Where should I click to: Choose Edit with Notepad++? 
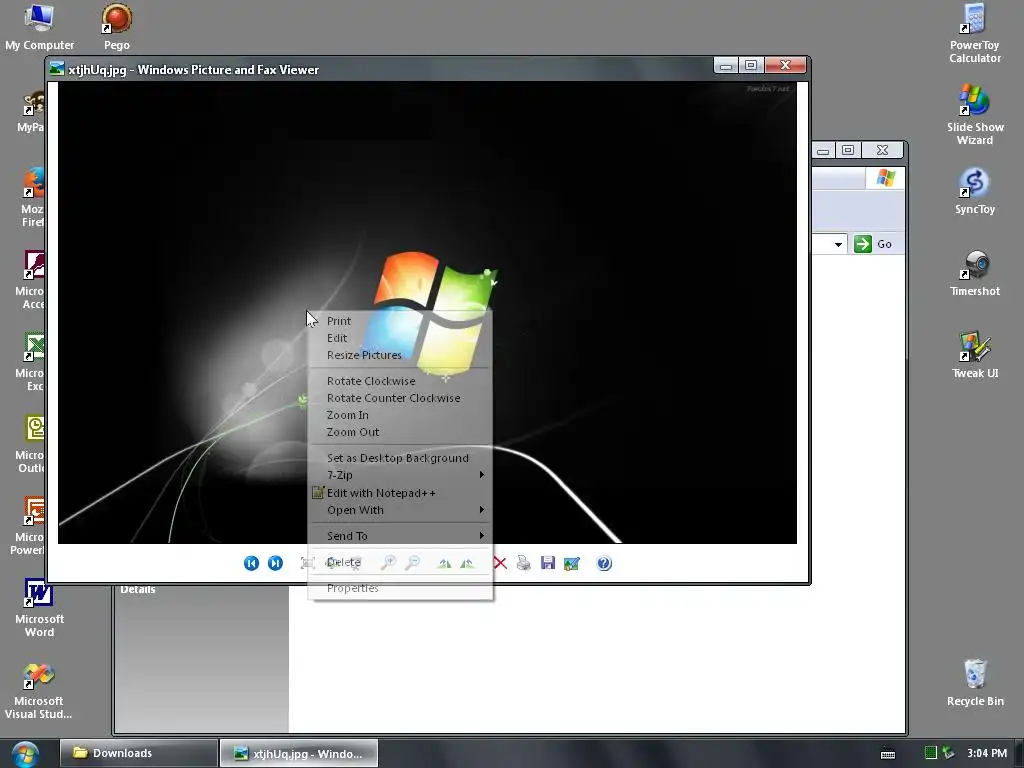(400, 492)
